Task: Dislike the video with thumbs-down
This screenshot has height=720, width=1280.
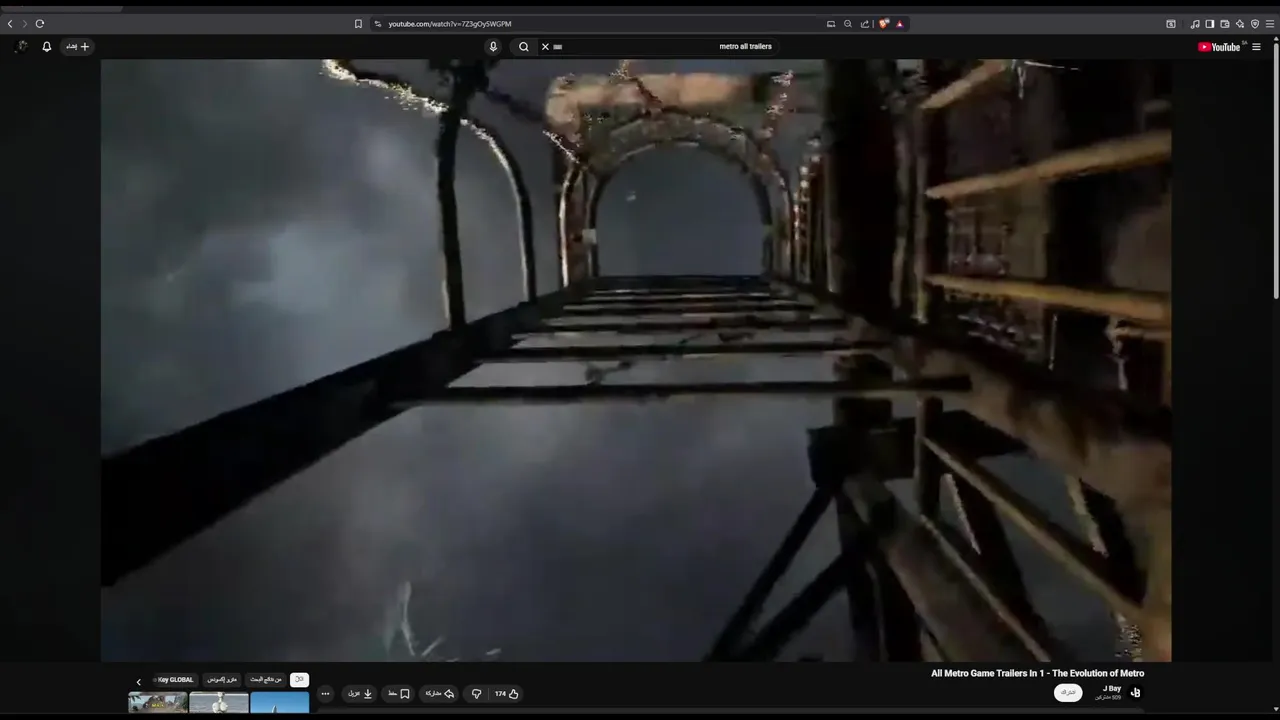Action: coord(476,693)
